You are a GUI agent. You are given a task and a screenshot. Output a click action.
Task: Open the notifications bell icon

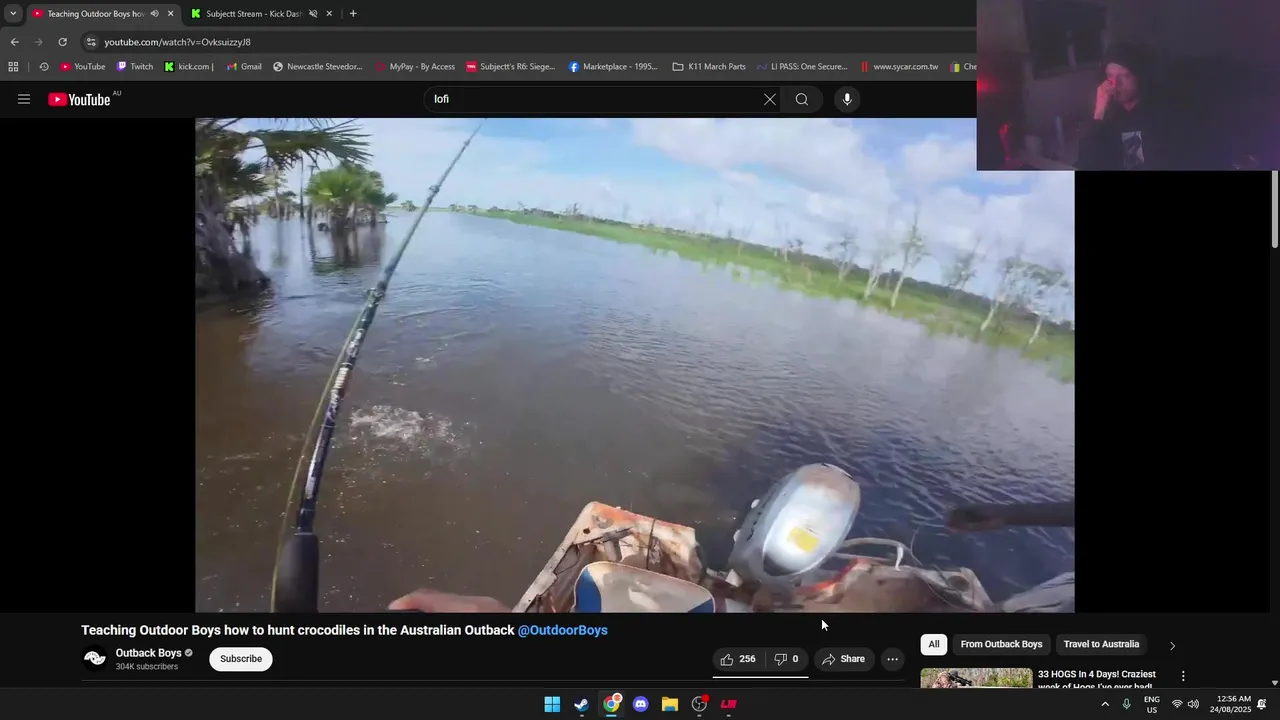1262,704
